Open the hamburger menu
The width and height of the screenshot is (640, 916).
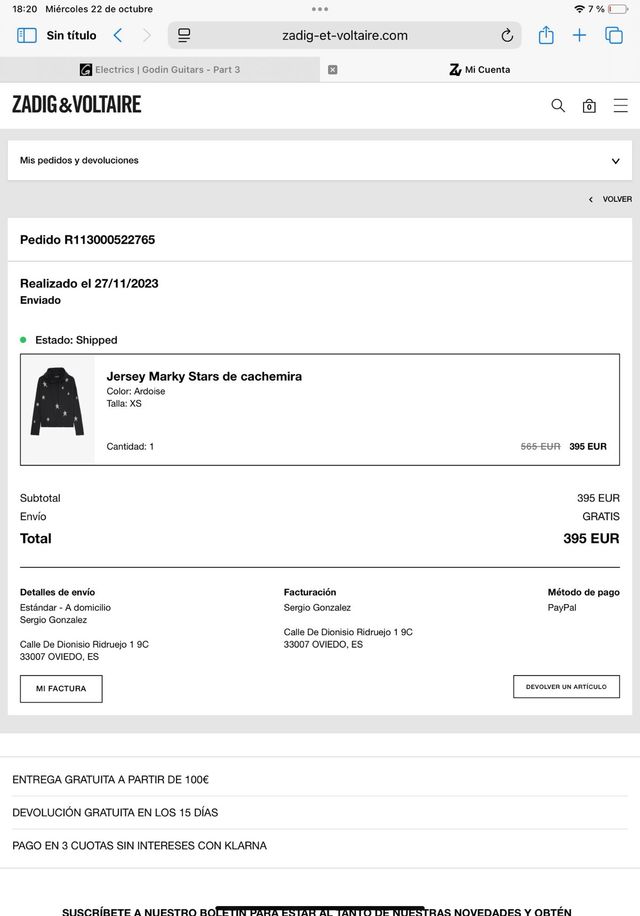pos(621,105)
